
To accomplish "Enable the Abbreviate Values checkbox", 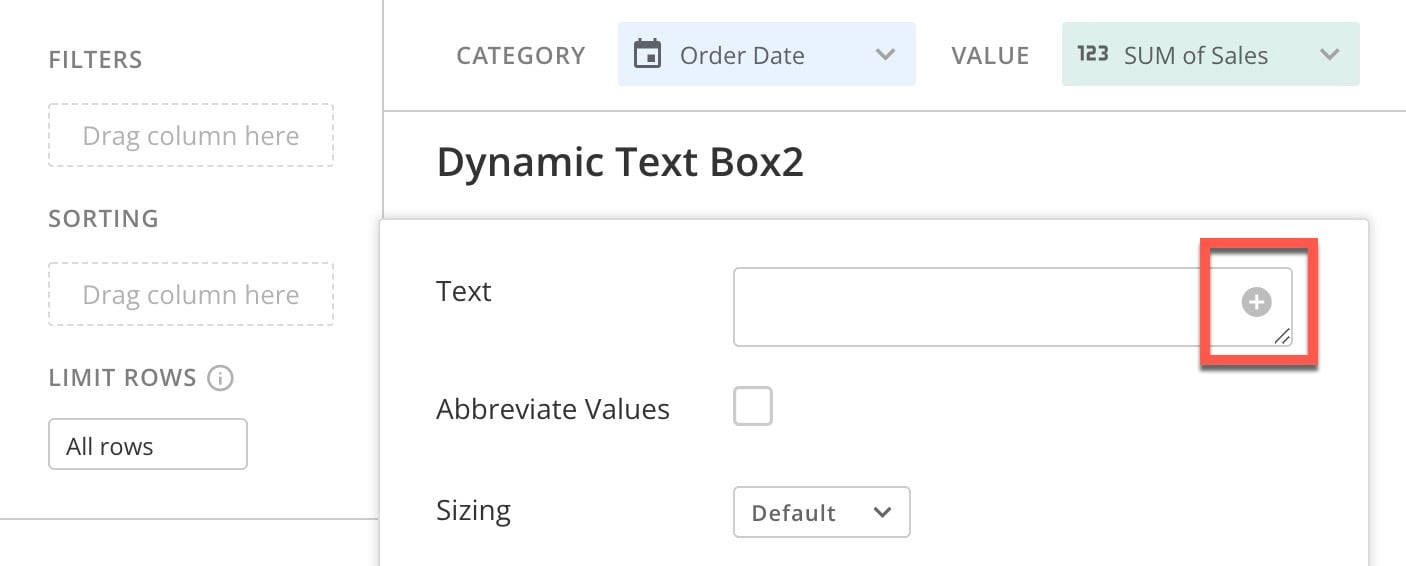I will (753, 407).
